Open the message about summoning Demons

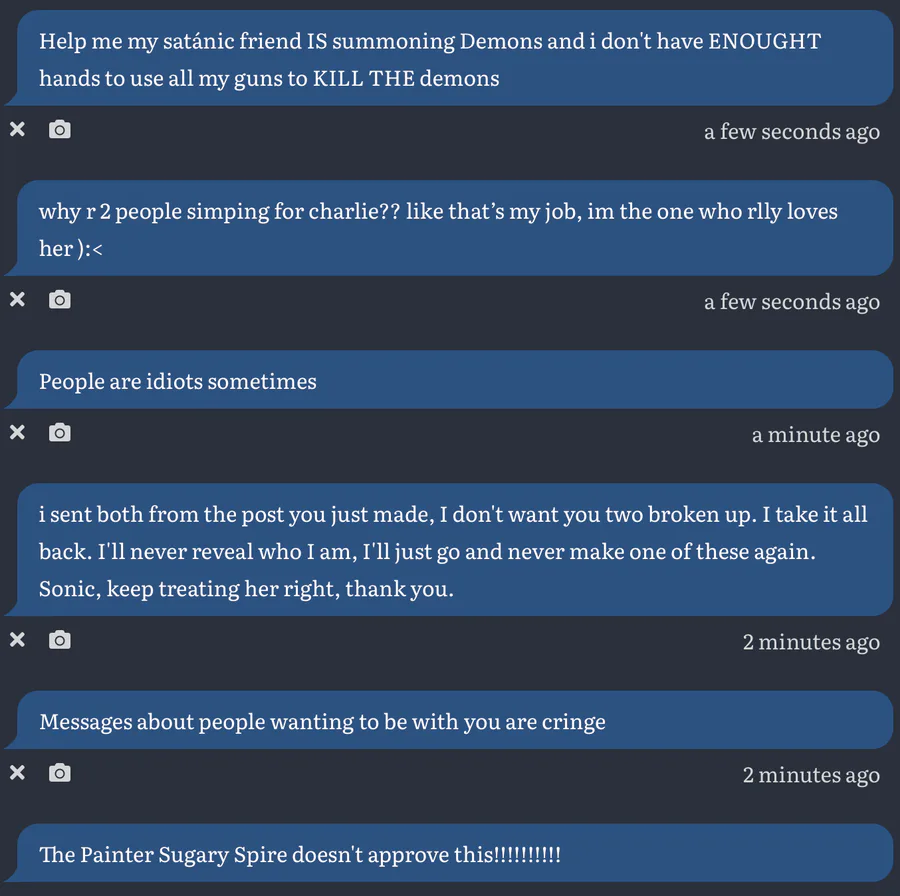pyautogui.click(x=450, y=59)
